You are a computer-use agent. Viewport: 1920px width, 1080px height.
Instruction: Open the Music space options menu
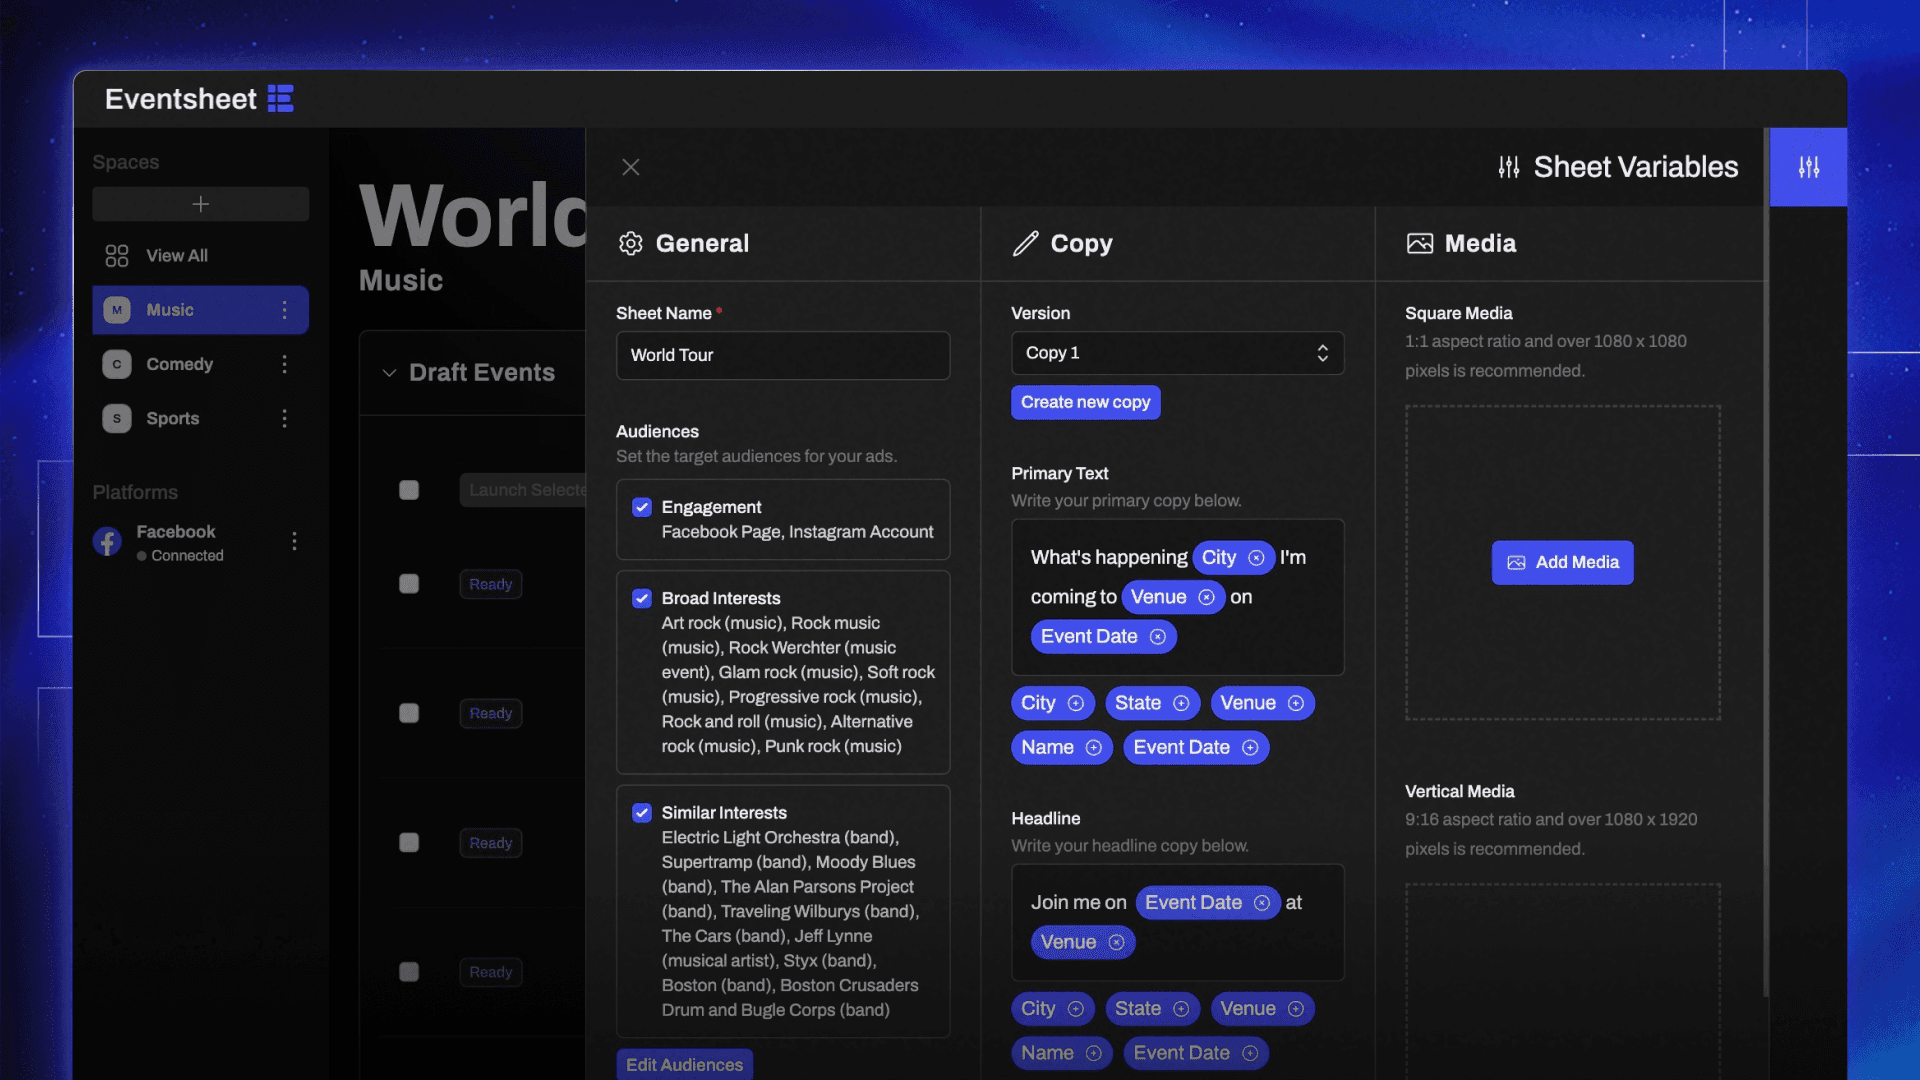(284, 310)
